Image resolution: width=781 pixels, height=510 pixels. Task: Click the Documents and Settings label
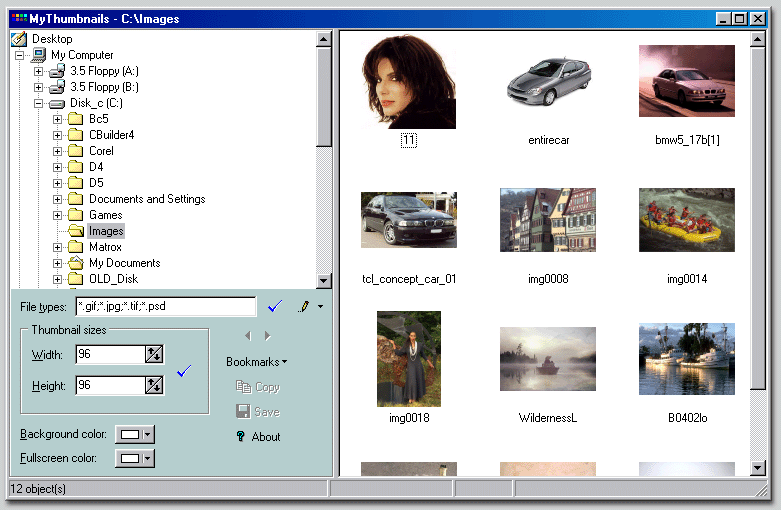[x=147, y=199]
